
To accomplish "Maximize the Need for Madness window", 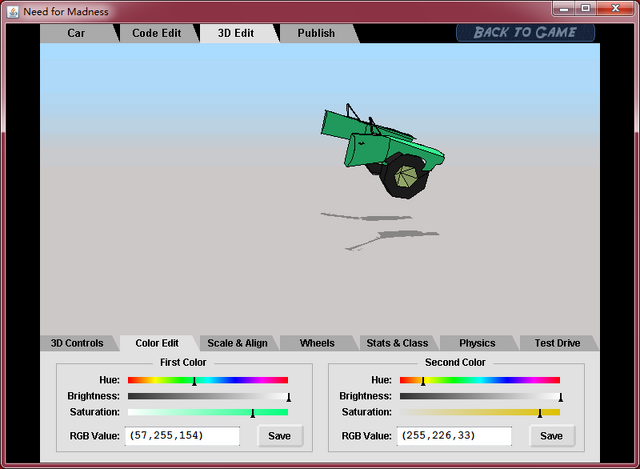I will click(x=586, y=8).
